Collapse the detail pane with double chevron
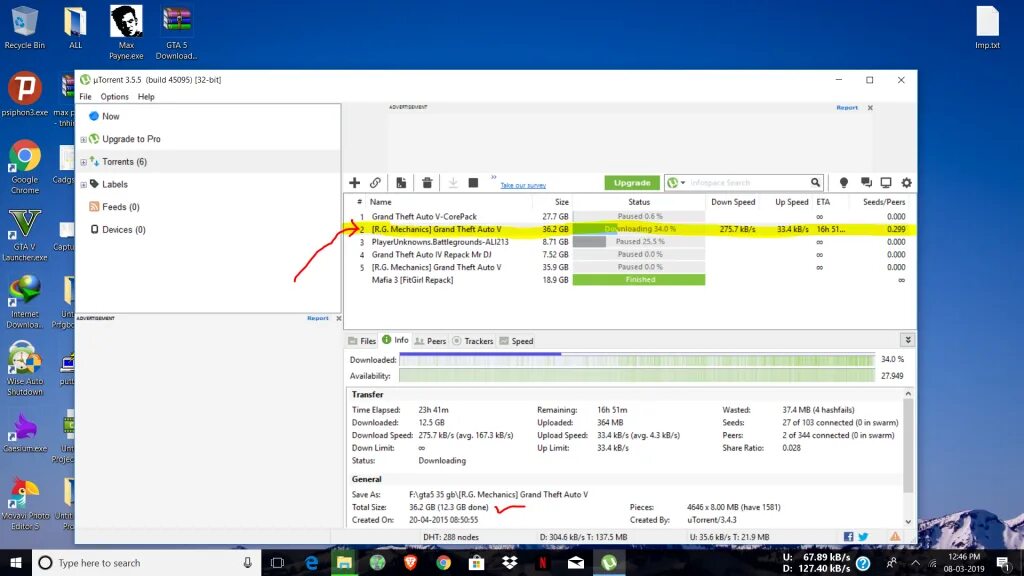1024x576 pixels. click(x=908, y=340)
